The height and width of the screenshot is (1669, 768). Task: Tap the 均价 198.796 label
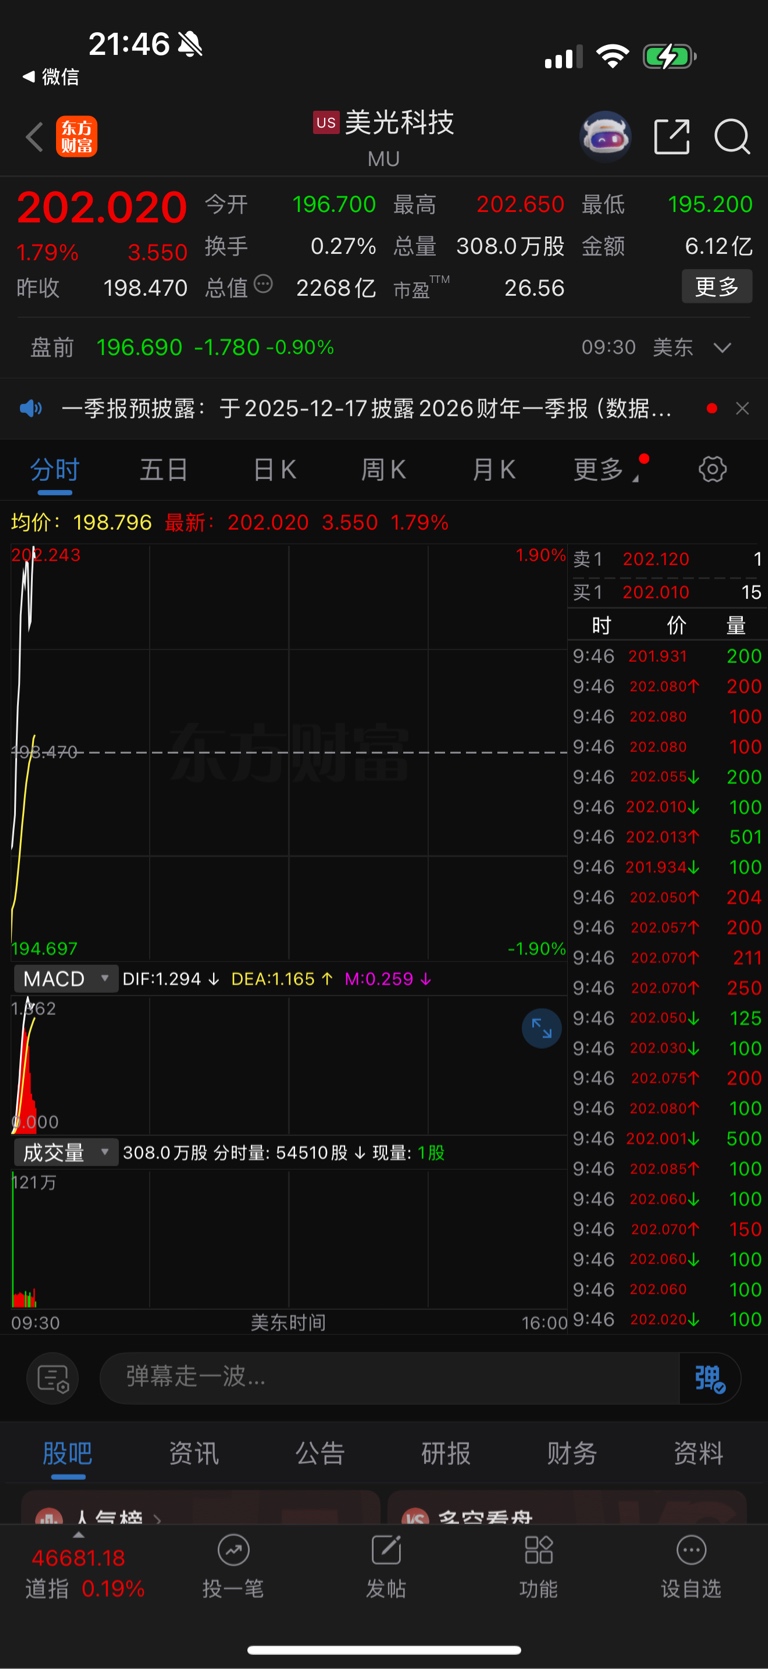[81, 522]
